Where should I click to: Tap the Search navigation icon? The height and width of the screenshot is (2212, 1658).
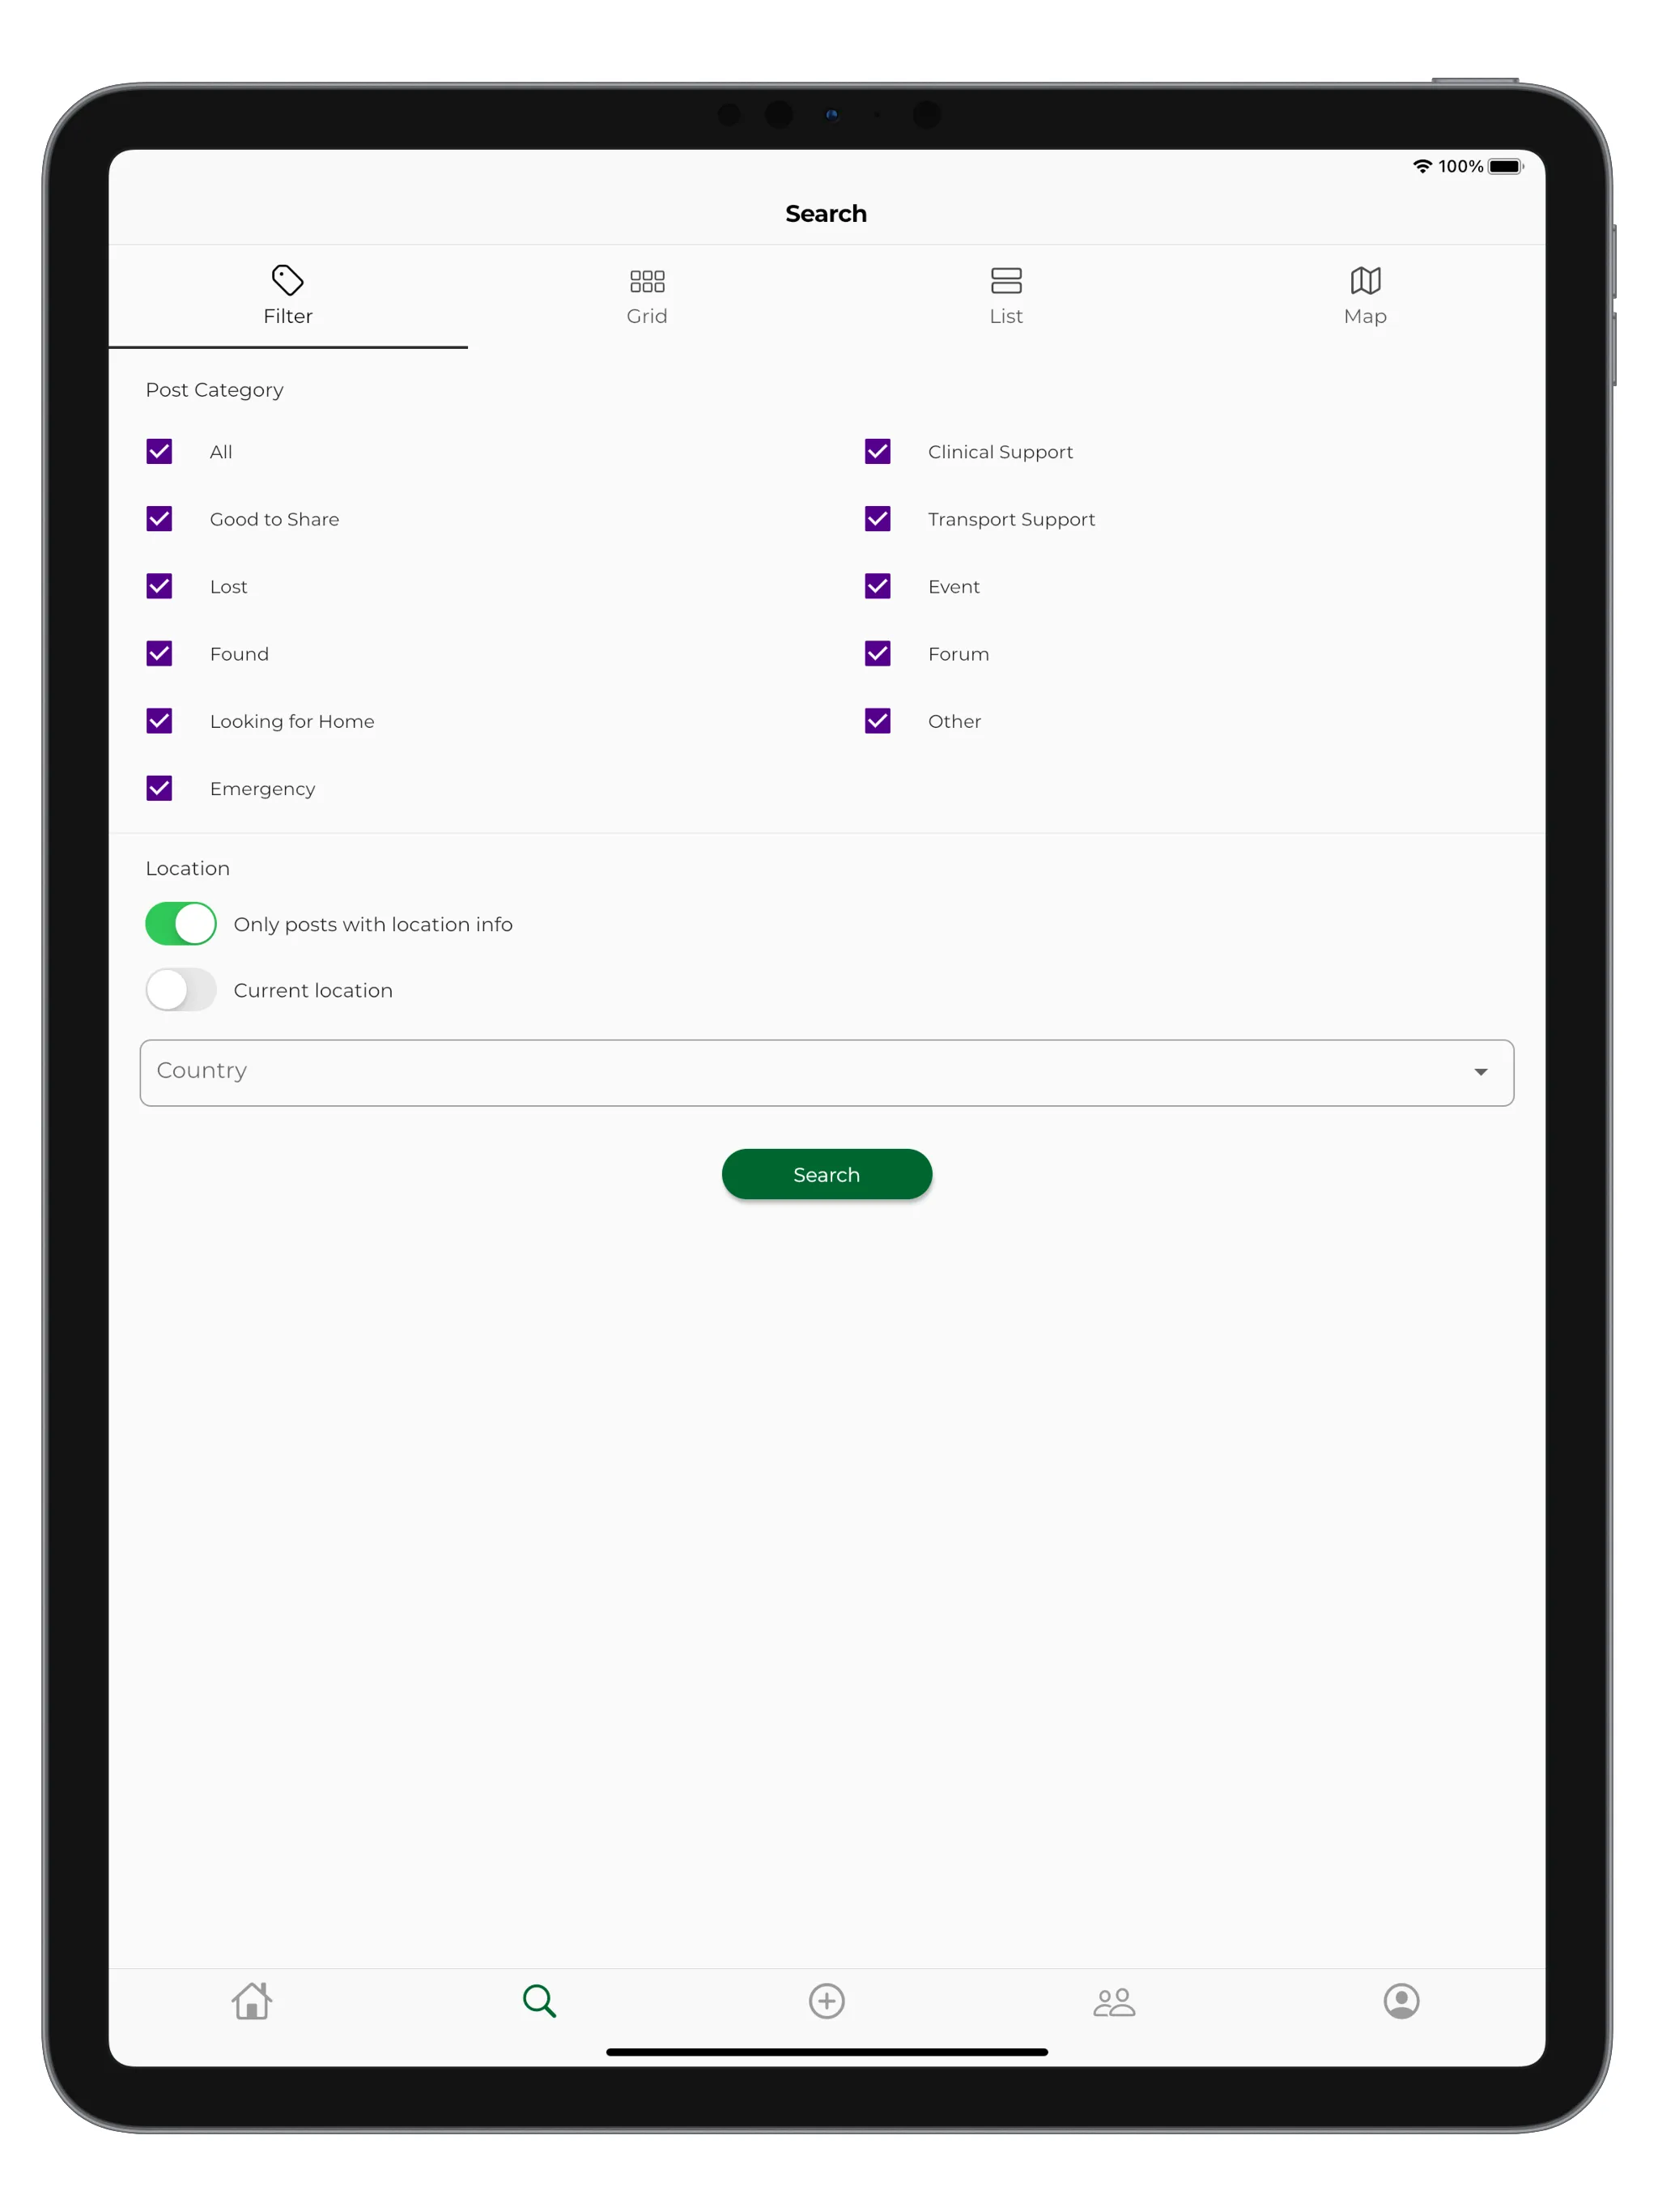[540, 2001]
